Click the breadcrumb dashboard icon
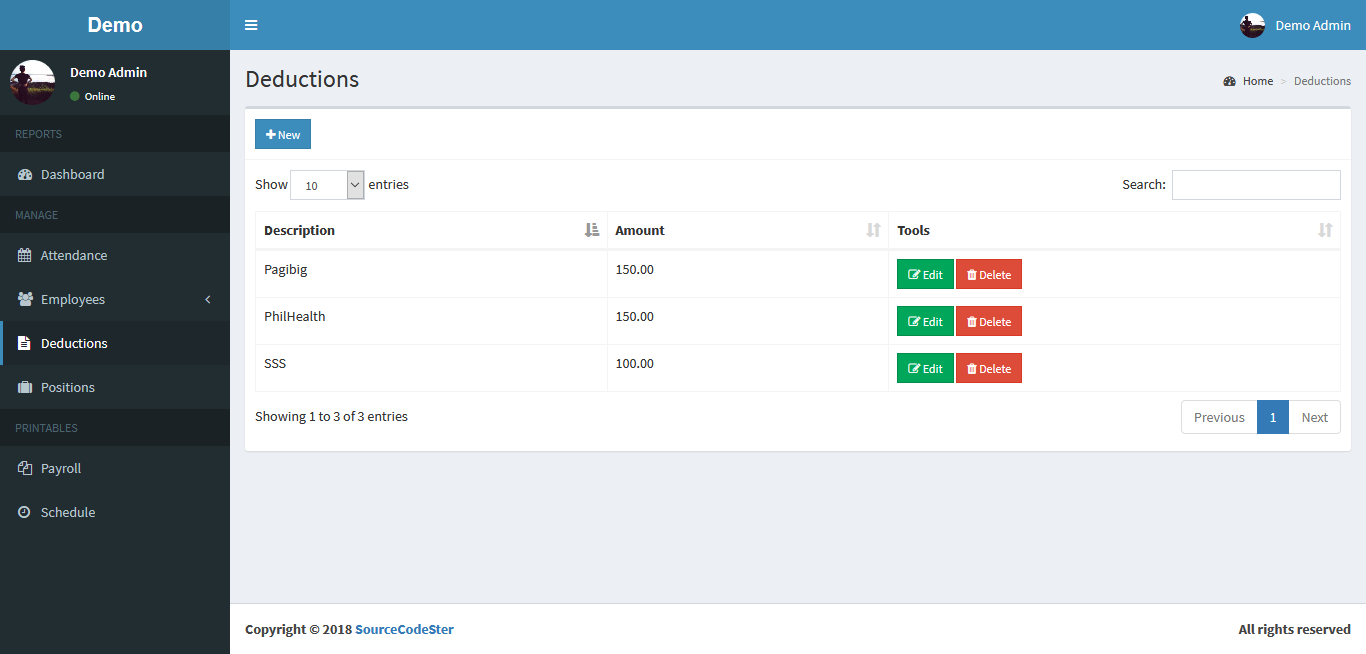This screenshot has width=1366, height=654. tap(1230, 81)
